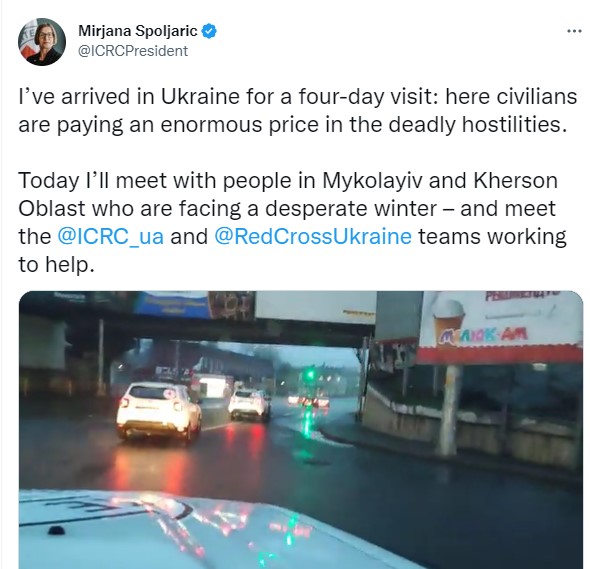
Task: Click the paragraph mentioning Mykolayiv and Kherson
Action: coord(292,222)
